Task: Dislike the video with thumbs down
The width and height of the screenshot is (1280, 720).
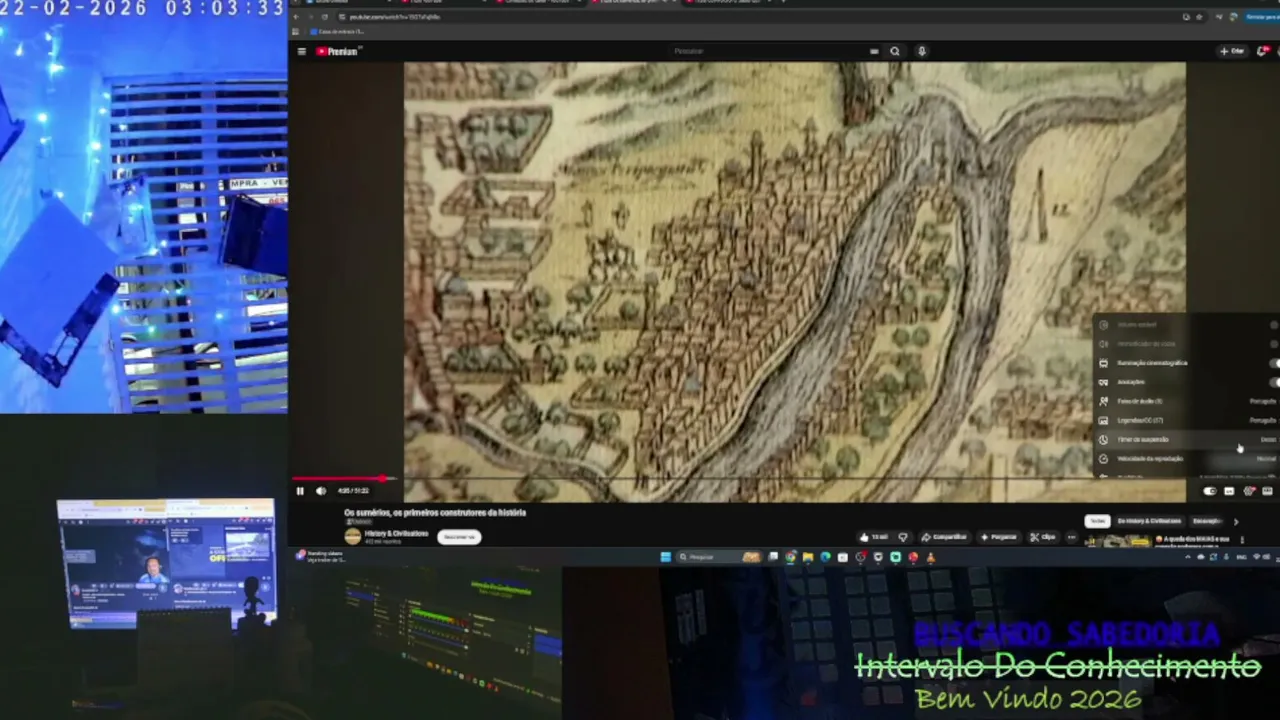Action: pyautogui.click(x=903, y=537)
